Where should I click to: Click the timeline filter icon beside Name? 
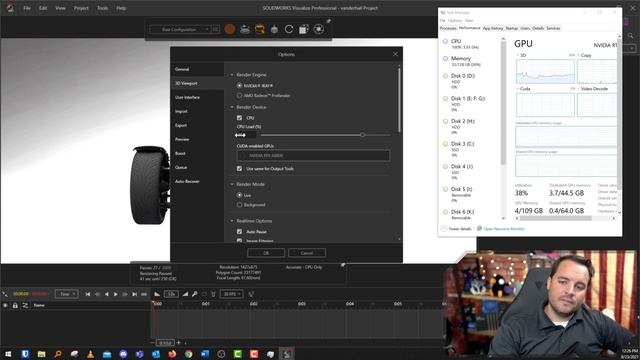coord(25,305)
